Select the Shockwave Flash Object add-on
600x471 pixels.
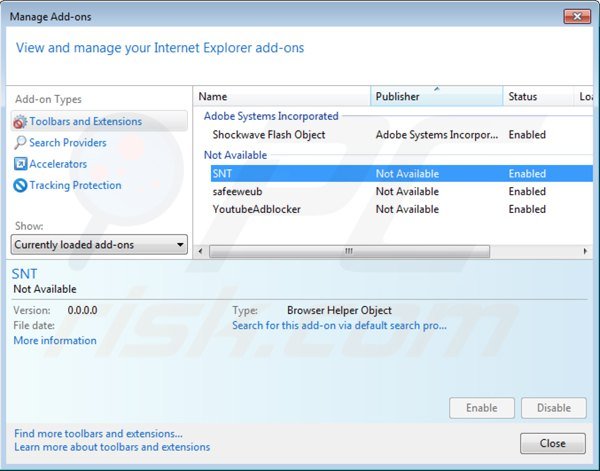[268, 134]
